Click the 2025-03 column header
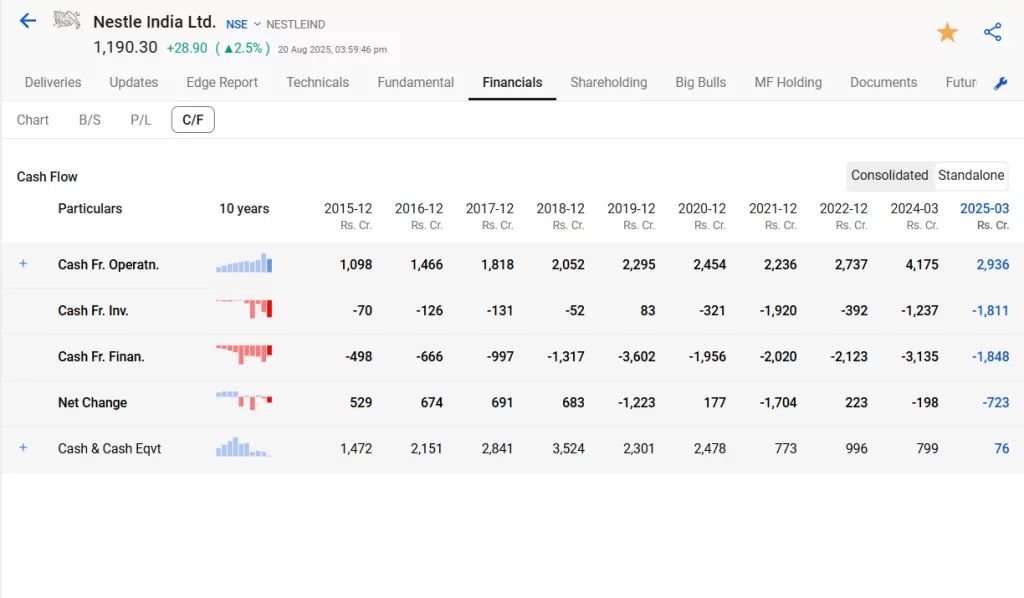 pyautogui.click(x=984, y=208)
